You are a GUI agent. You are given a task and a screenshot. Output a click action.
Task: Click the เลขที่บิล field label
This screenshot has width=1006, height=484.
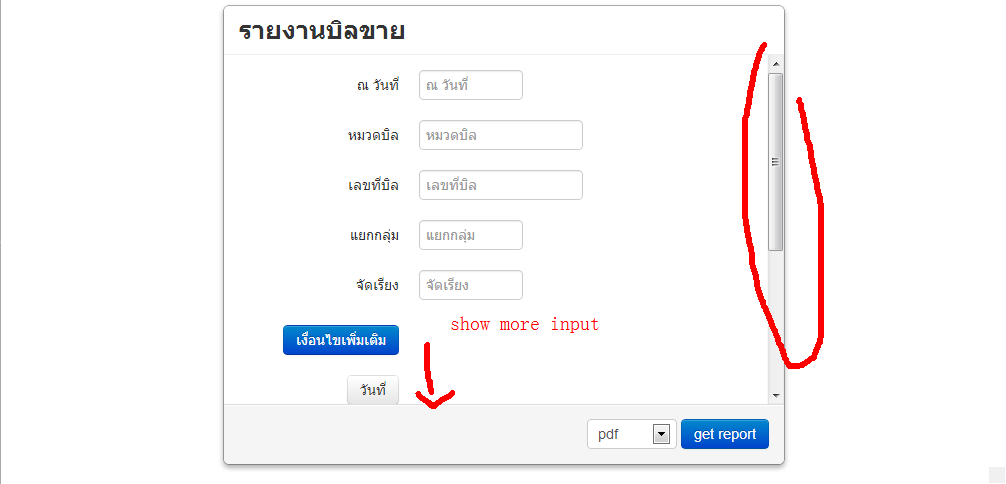[373, 186]
